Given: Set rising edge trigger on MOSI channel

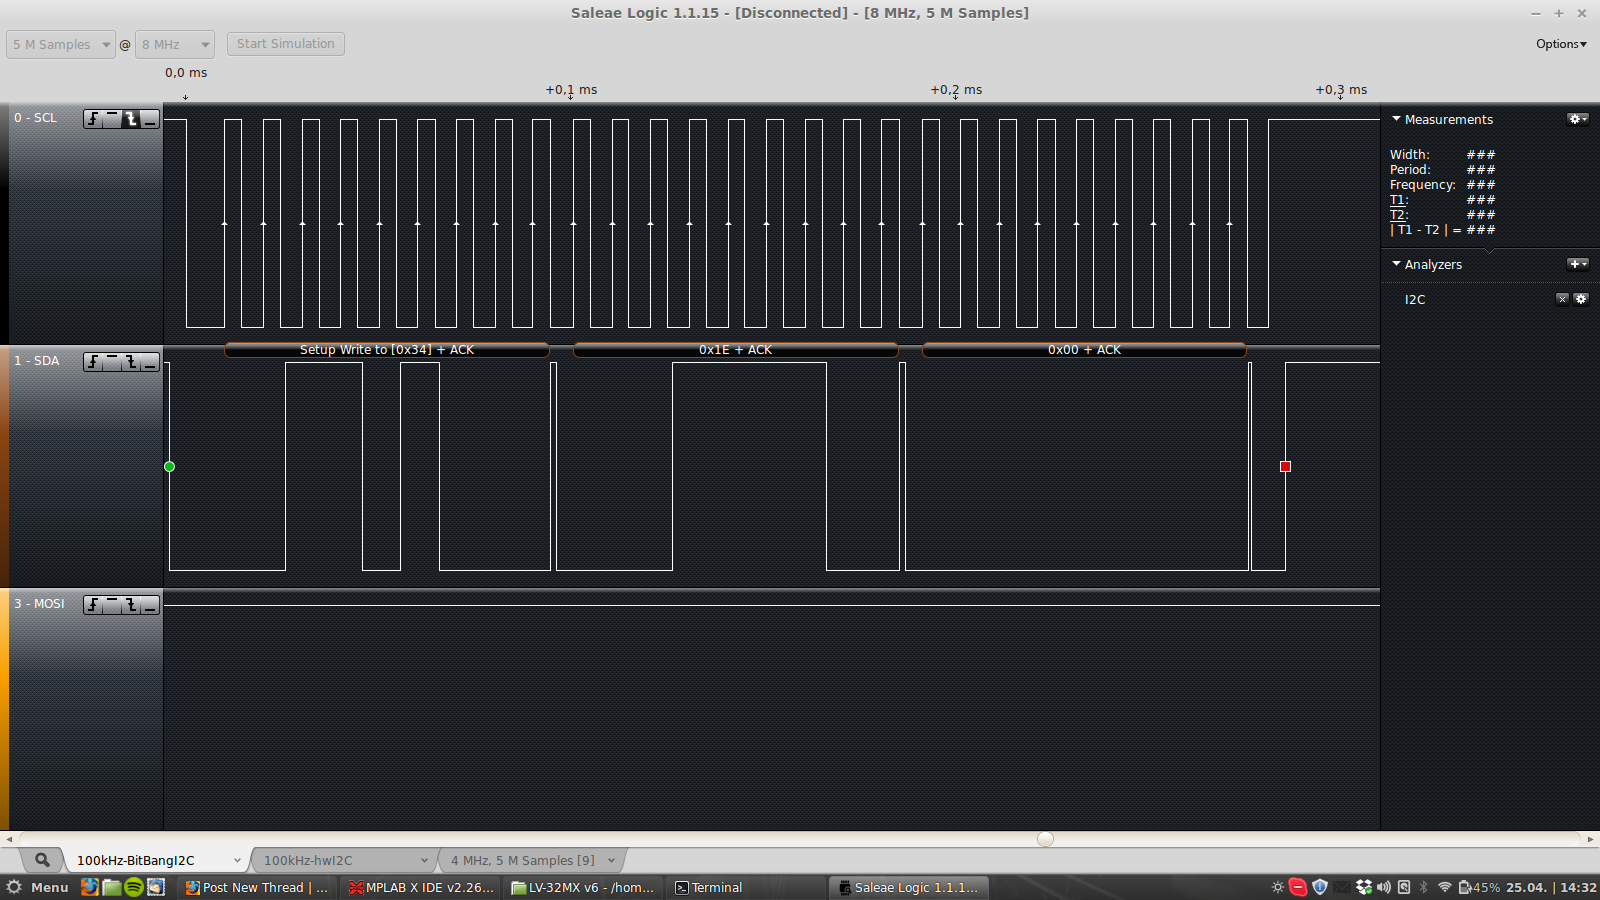Looking at the screenshot, I should (93, 605).
